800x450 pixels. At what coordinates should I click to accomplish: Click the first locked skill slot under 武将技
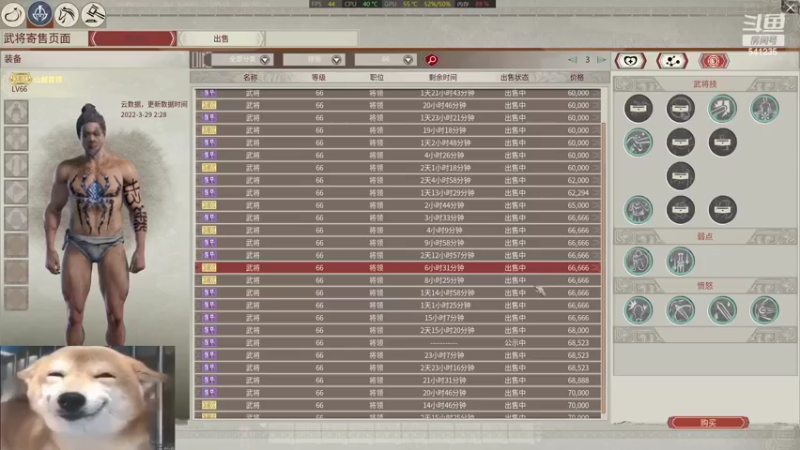coord(638,108)
